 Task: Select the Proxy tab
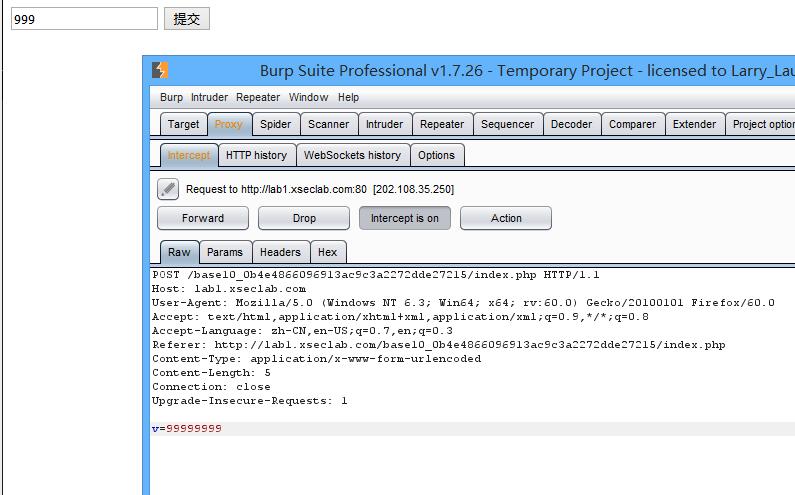229,124
